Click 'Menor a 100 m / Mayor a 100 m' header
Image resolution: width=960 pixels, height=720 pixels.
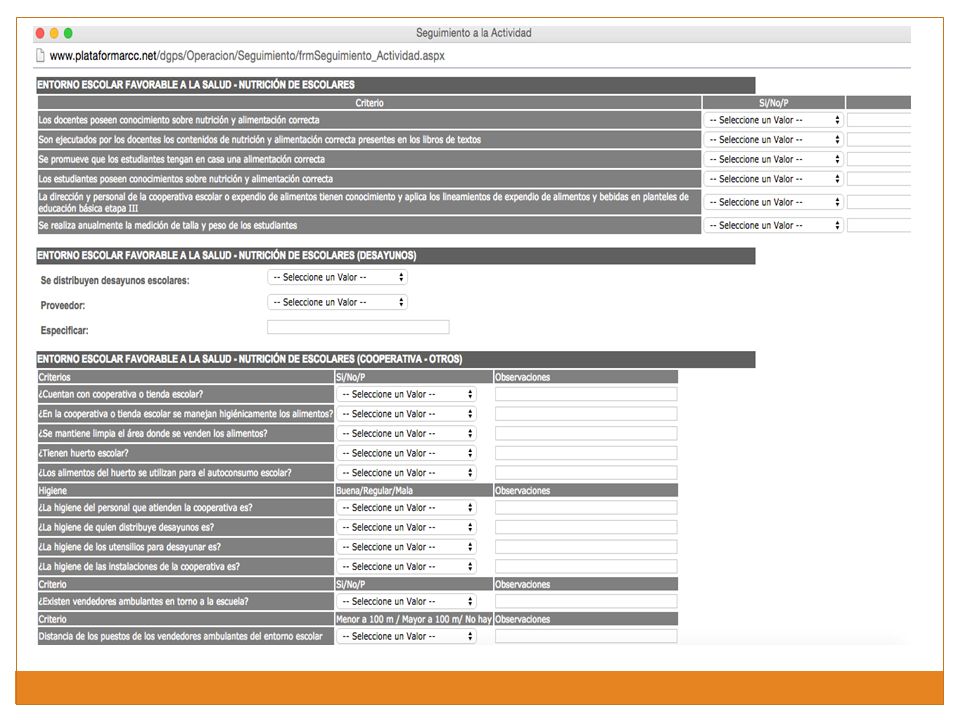tap(414, 619)
